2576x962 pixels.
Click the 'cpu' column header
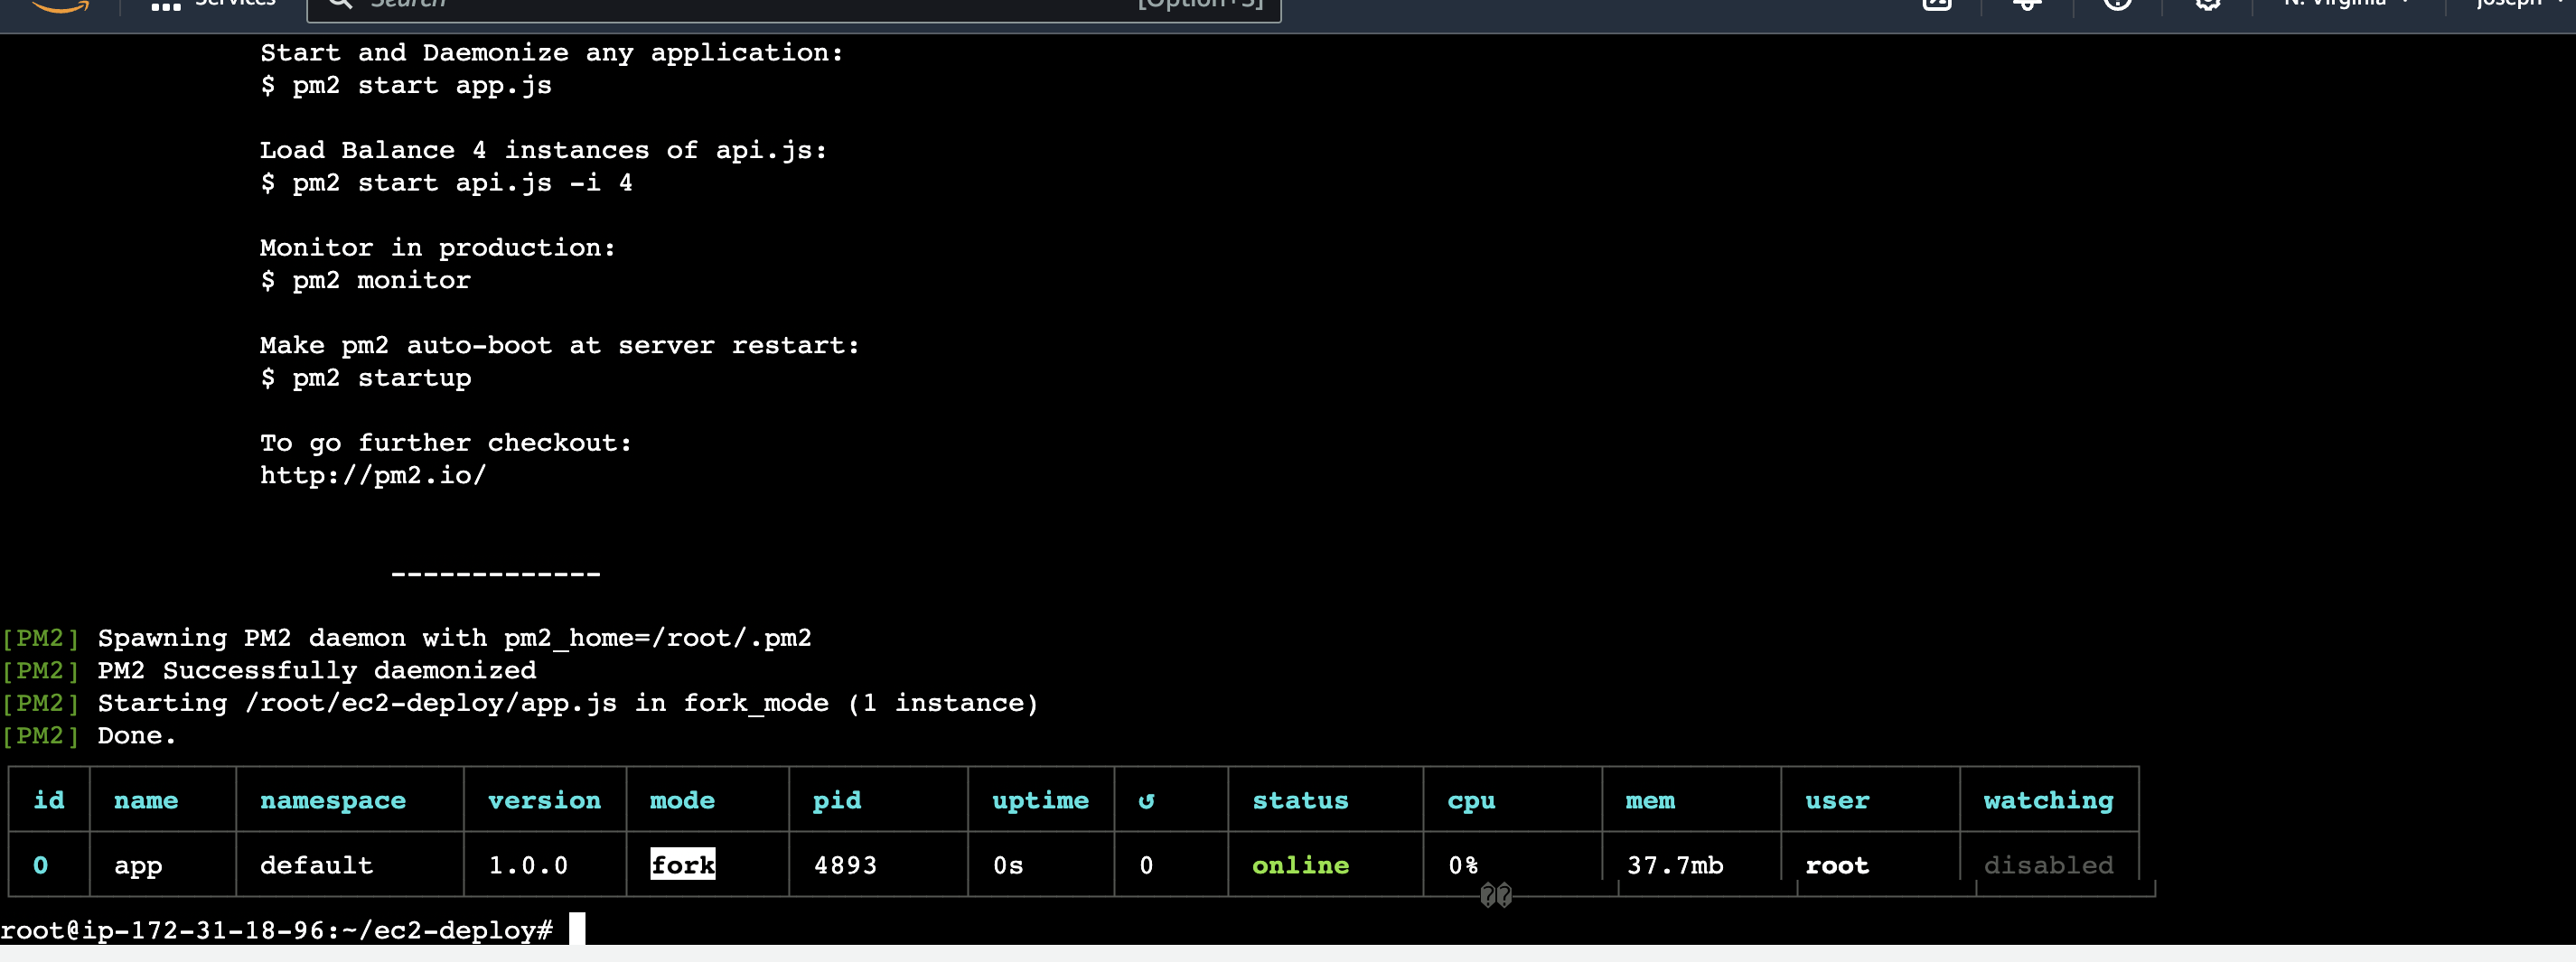(1471, 802)
